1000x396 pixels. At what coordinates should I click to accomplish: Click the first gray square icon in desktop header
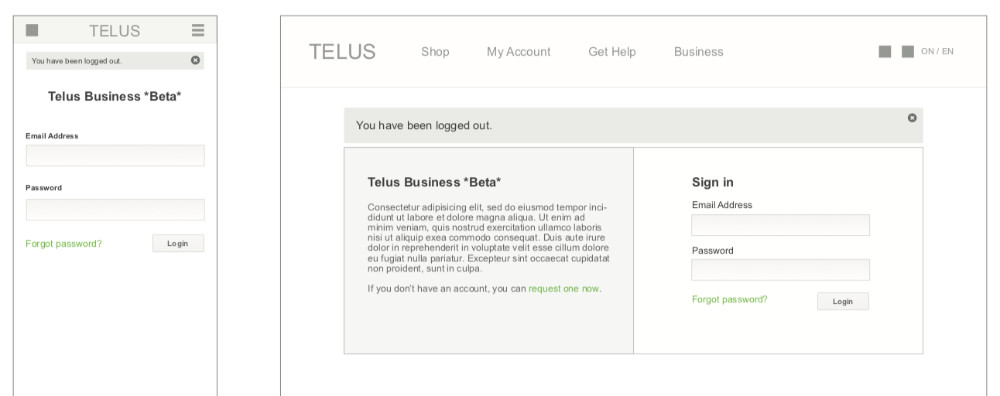(x=885, y=52)
